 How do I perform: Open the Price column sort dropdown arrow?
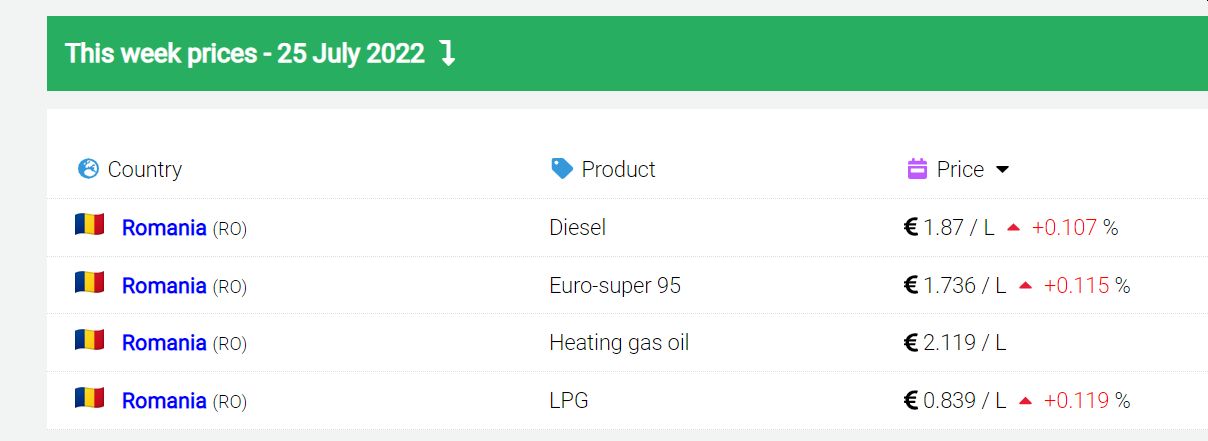(1002, 170)
